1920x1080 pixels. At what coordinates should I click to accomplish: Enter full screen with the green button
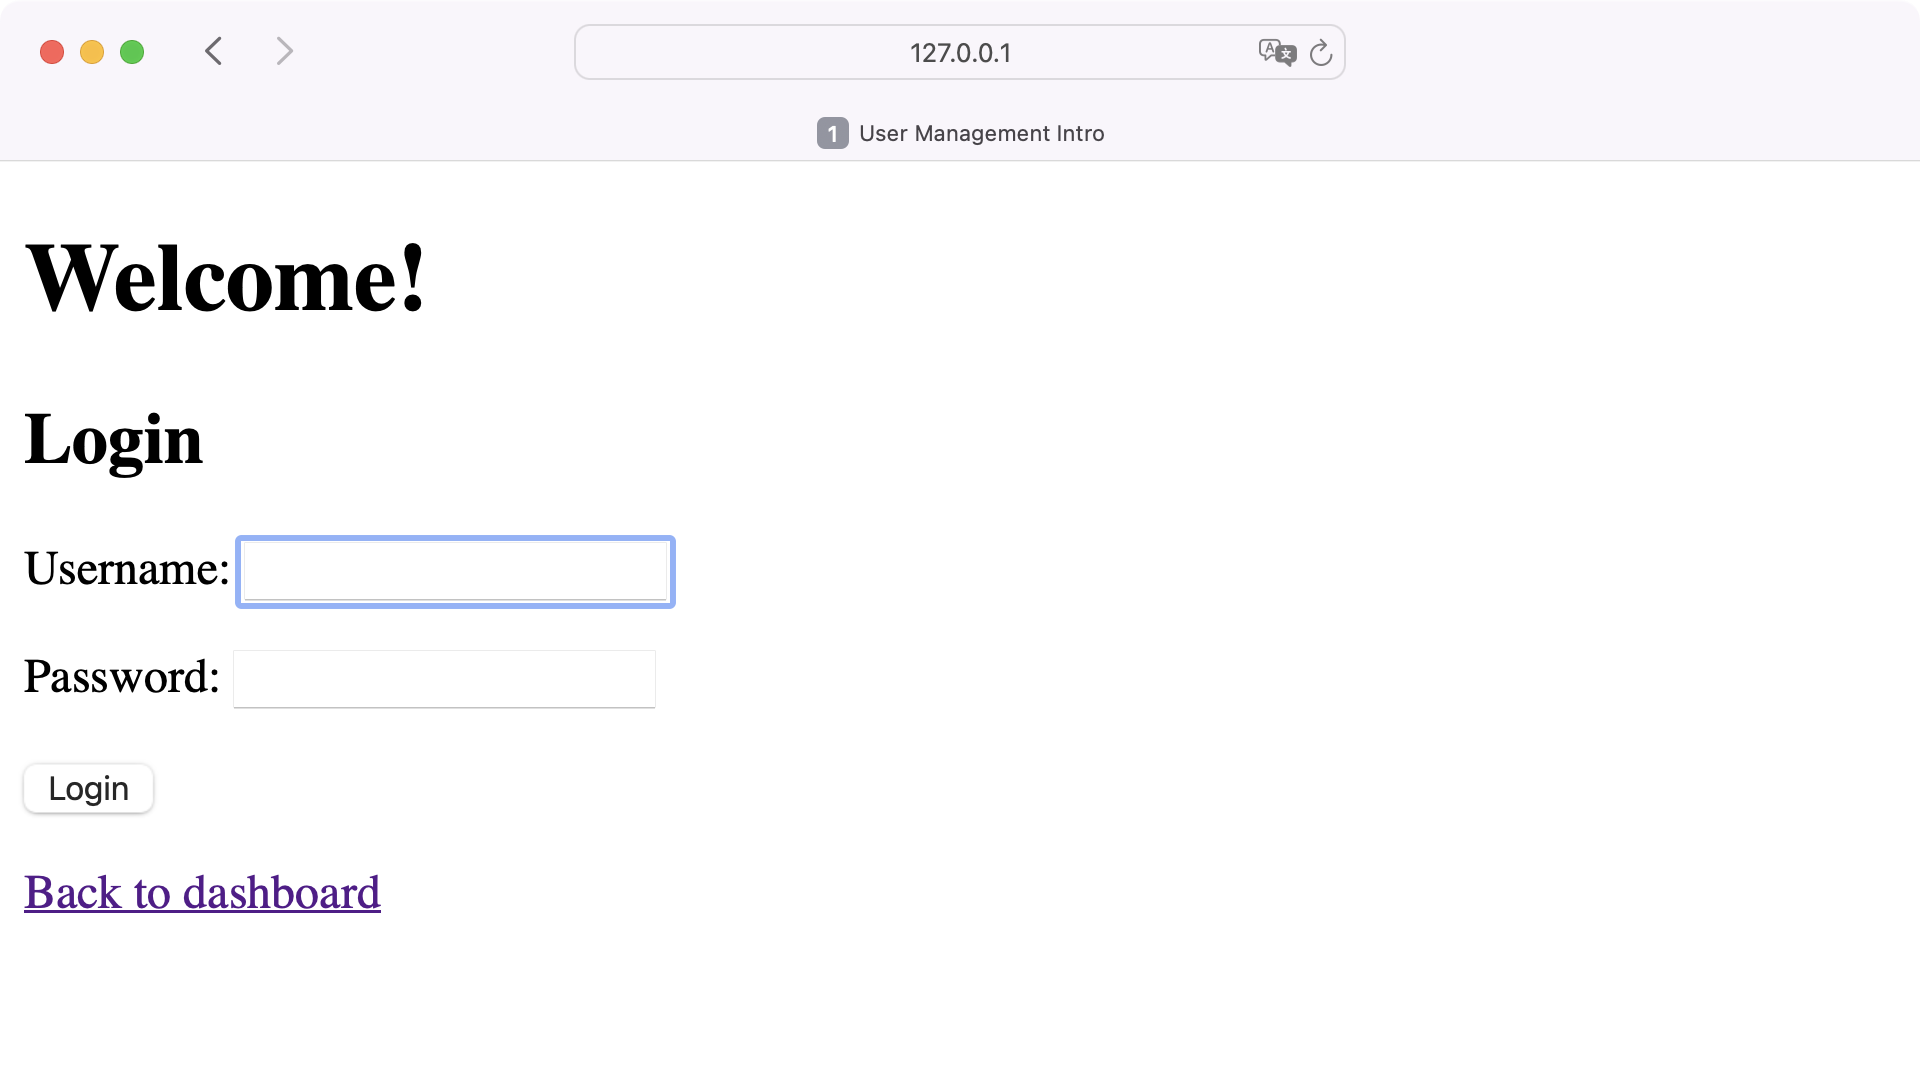[x=131, y=51]
